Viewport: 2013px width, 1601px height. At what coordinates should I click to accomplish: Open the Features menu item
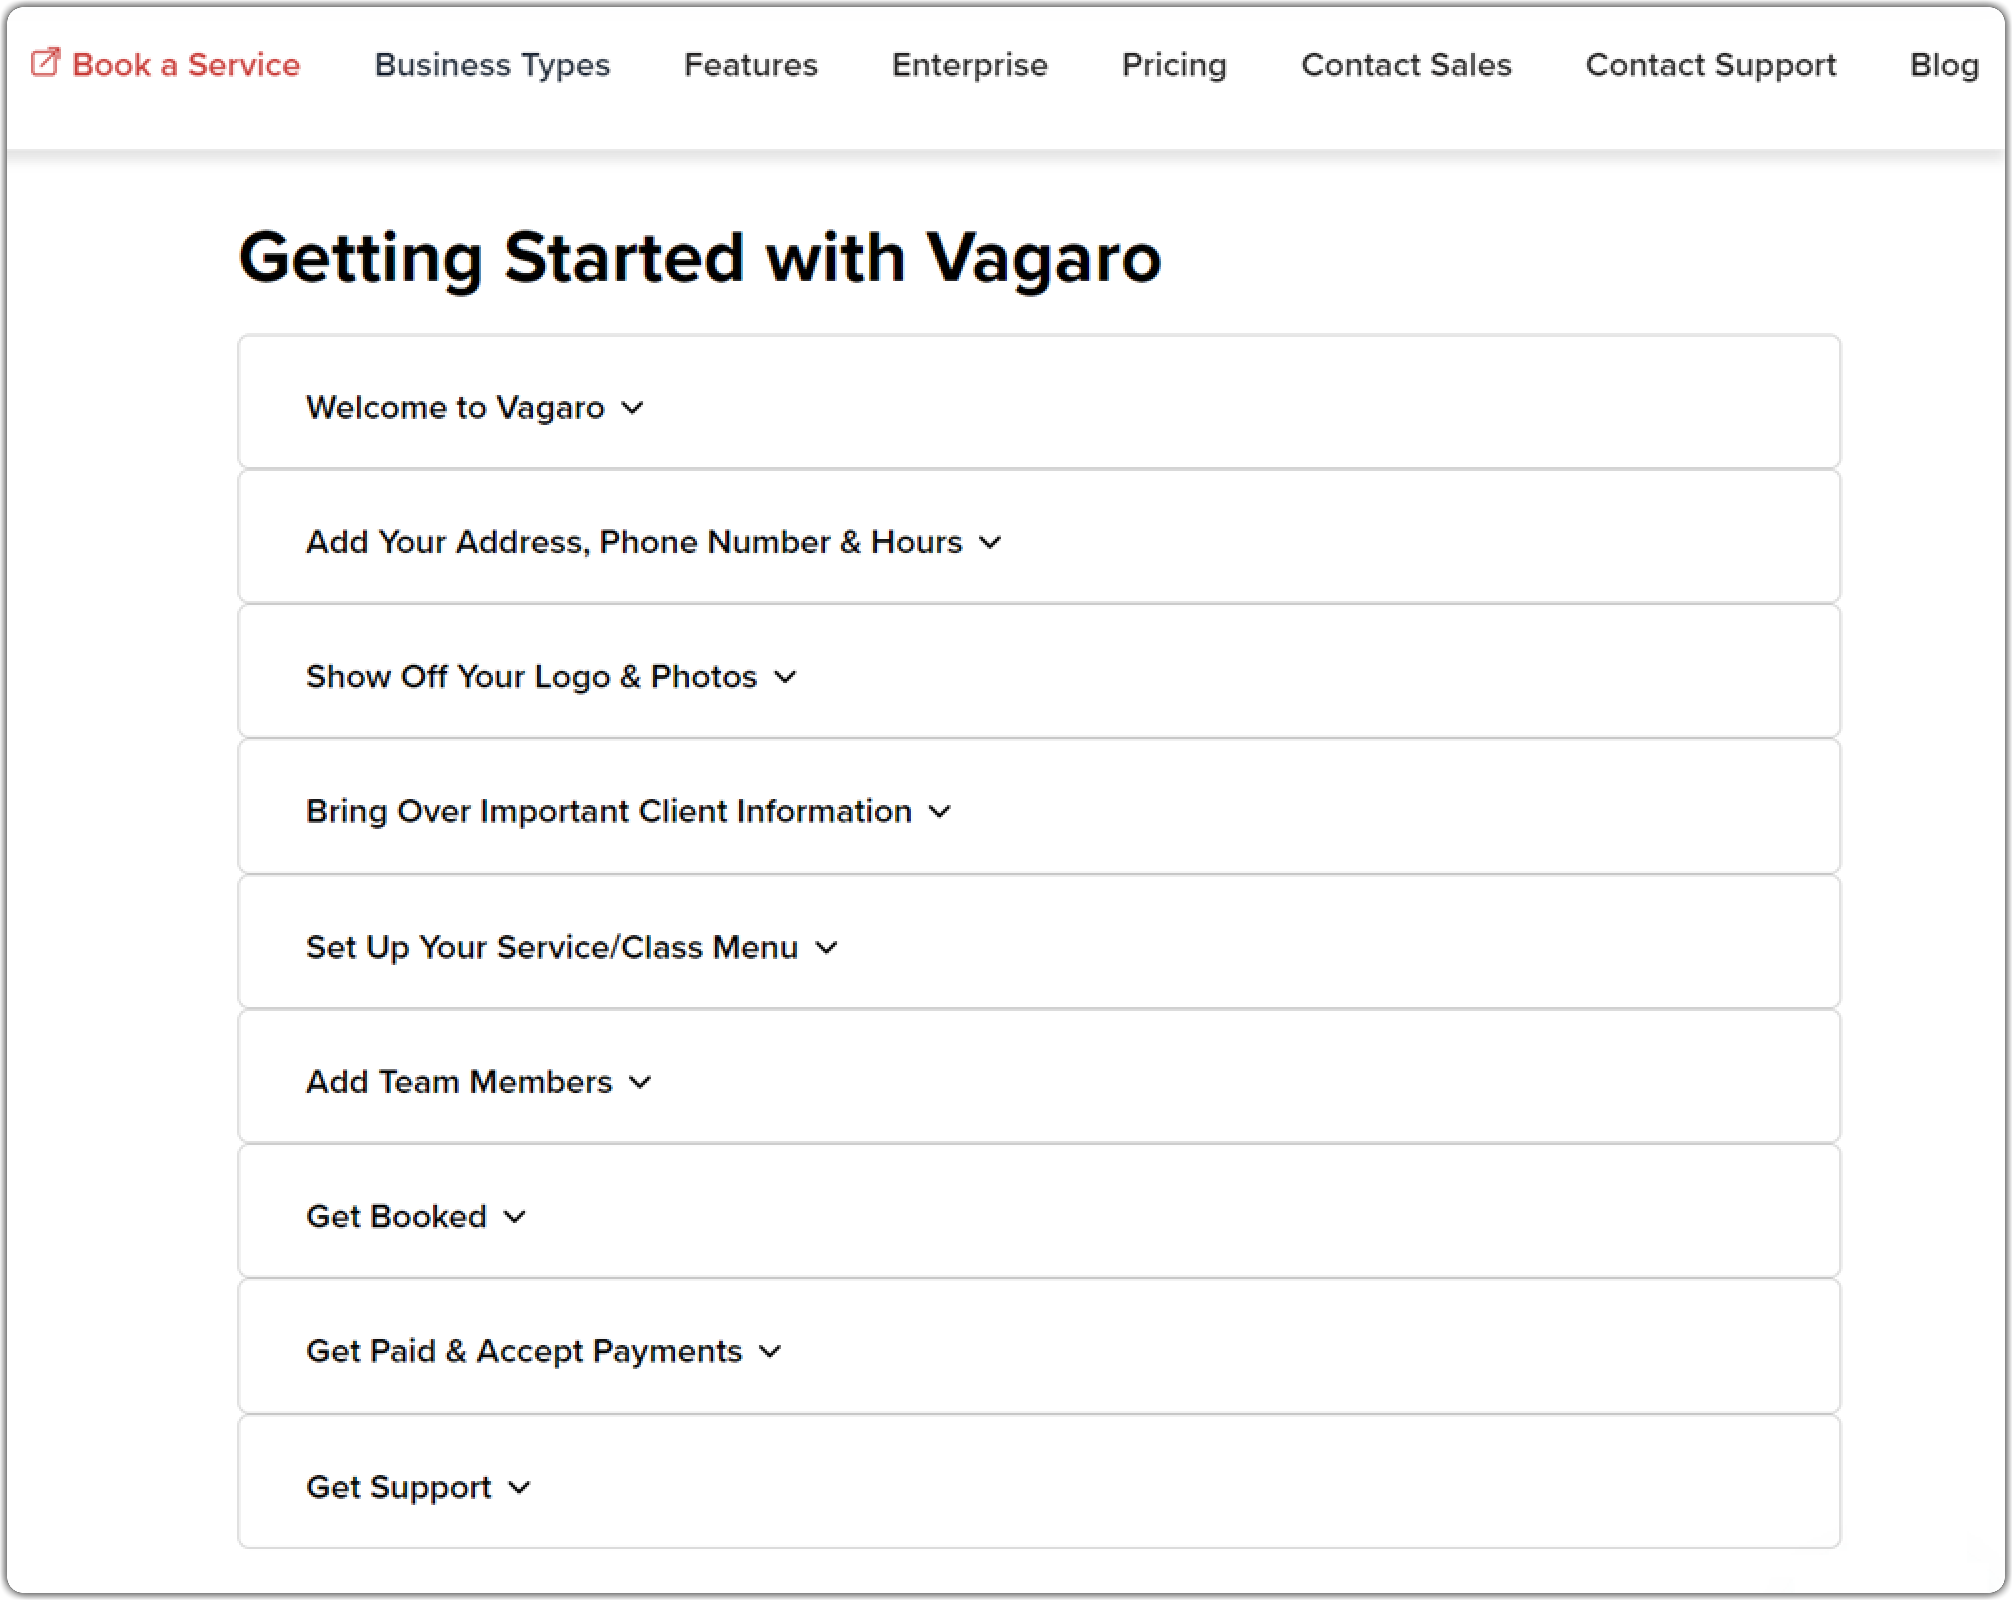751,65
